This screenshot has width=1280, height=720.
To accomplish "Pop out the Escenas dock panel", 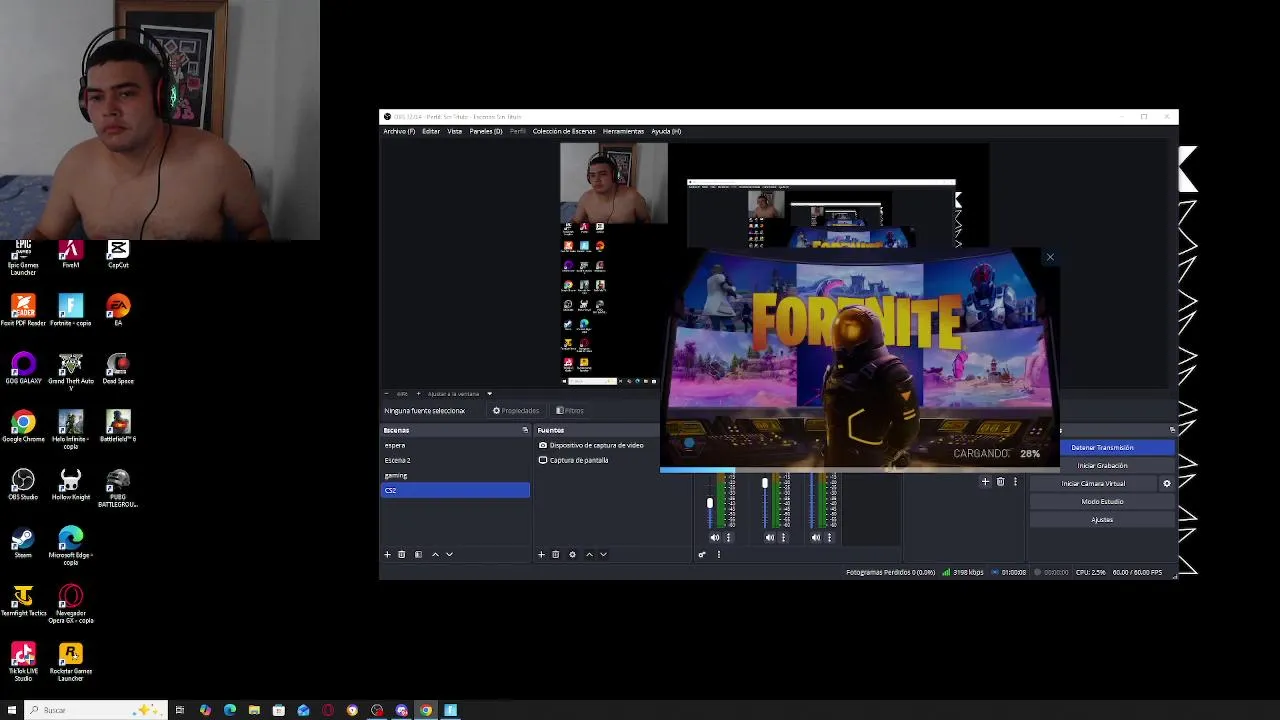I will [x=525, y=430].
